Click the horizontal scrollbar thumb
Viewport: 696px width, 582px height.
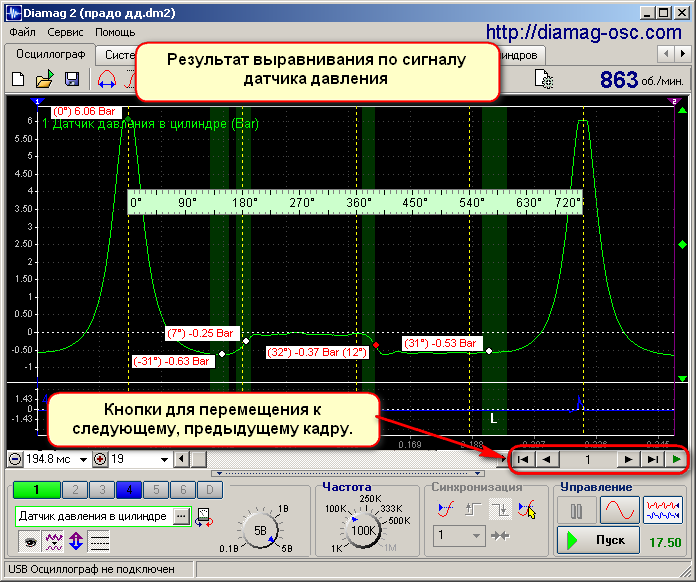click(x=199, y=459)
